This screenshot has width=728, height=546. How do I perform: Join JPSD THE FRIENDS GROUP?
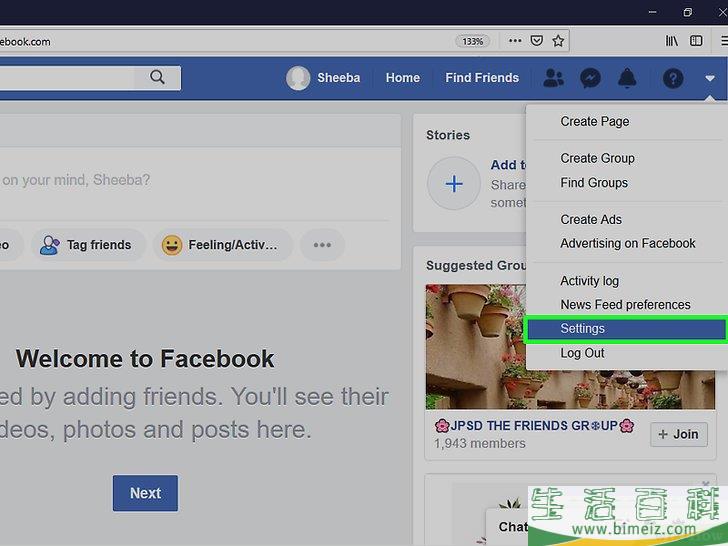[679, 435]
